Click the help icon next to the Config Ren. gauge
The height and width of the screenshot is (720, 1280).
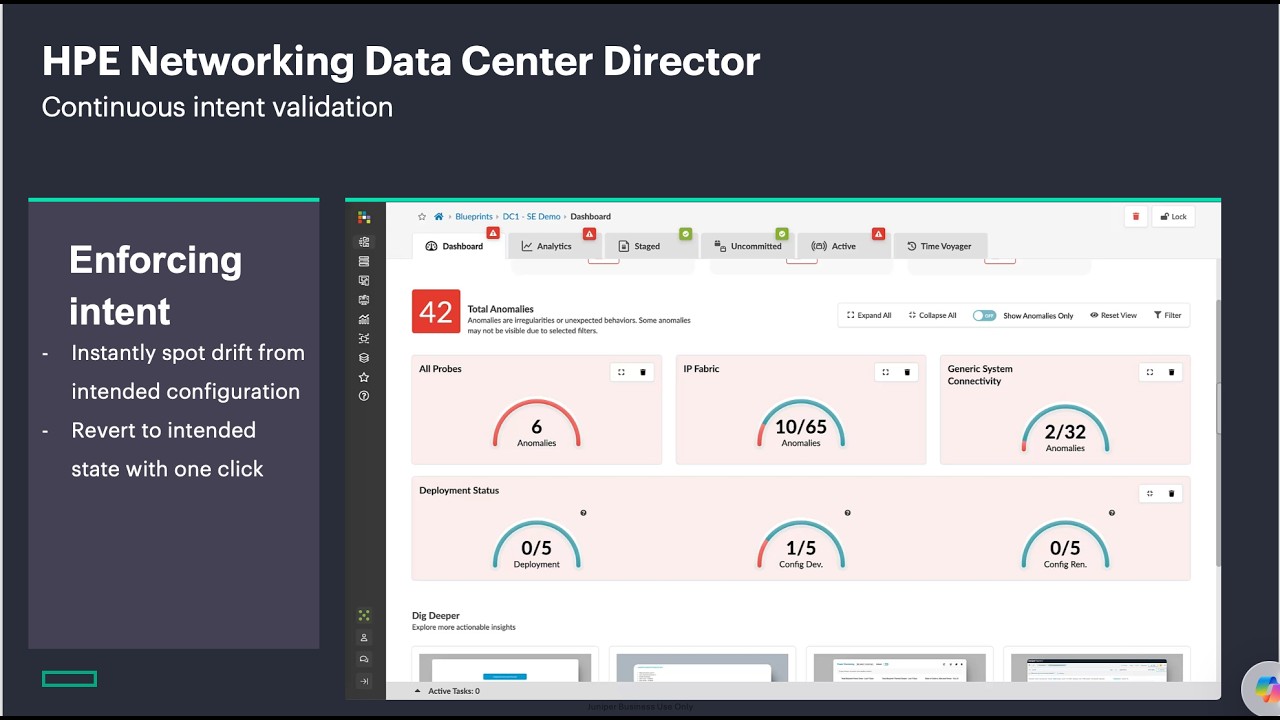click(x=1112, y=513)
